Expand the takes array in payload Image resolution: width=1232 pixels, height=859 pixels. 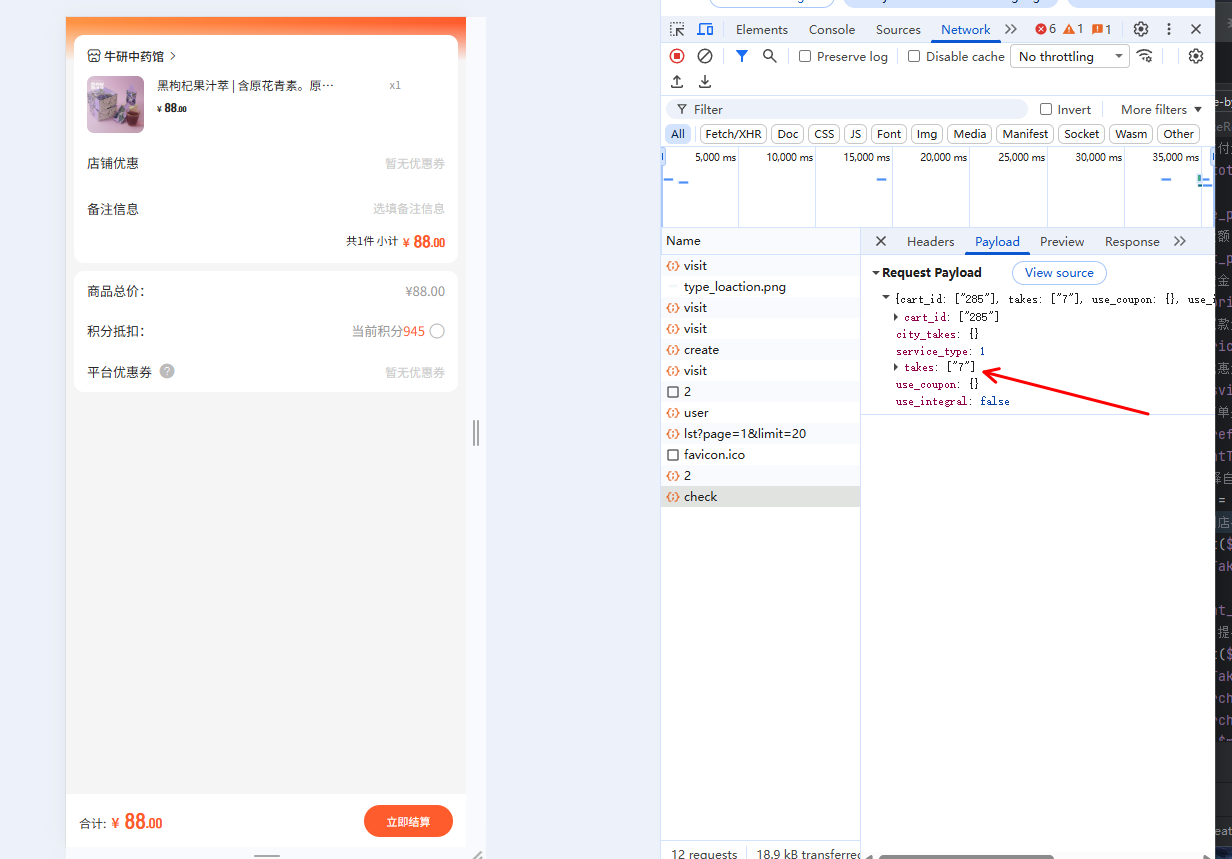(x=896, y=367)
